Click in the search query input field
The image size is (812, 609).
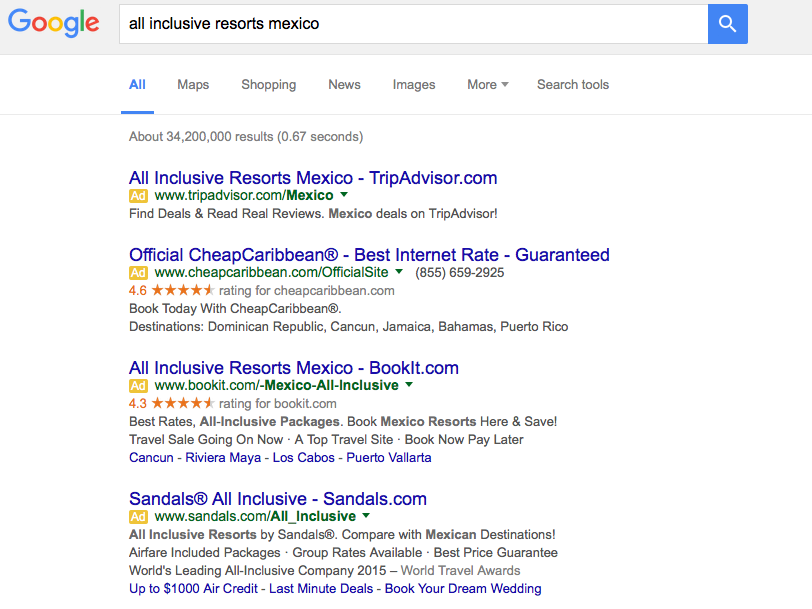click(413, 24)
